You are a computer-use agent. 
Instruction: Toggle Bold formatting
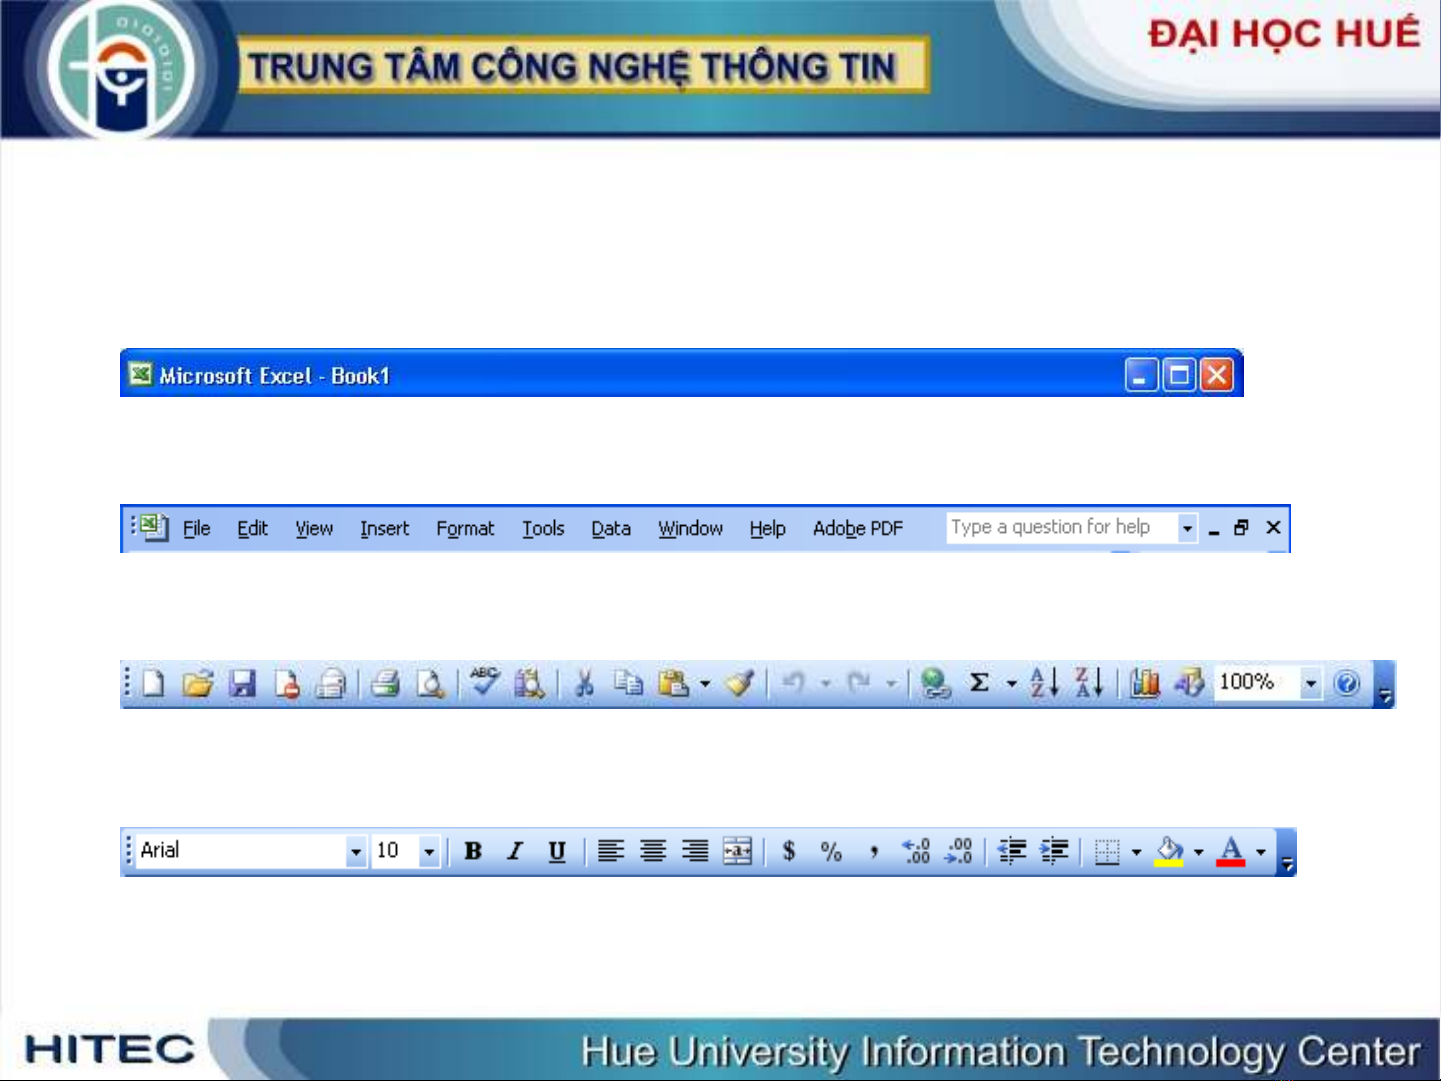(473, 852)
